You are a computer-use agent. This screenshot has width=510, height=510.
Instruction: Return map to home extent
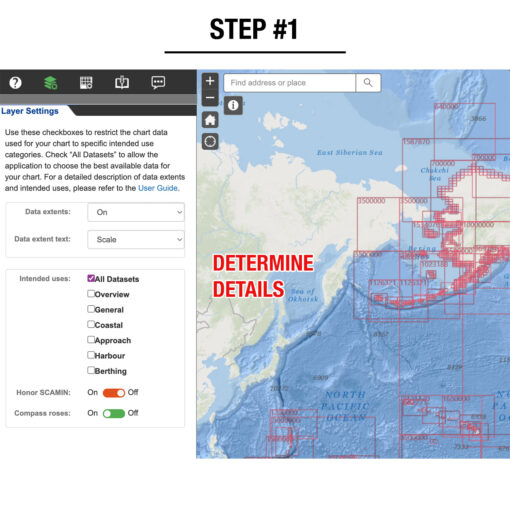210,120
